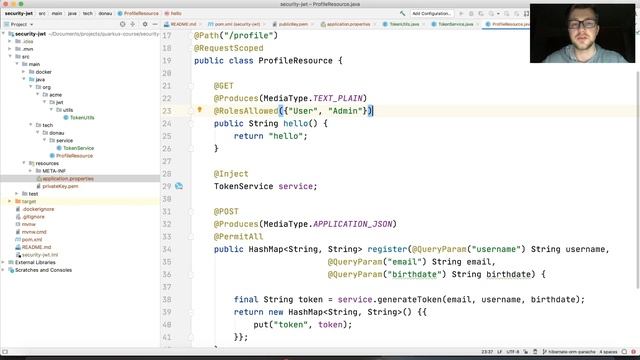Click the read-only lock icon in status bar
Image resolution: width=640 pixels, height=360 pixels.
click(526, 352)
